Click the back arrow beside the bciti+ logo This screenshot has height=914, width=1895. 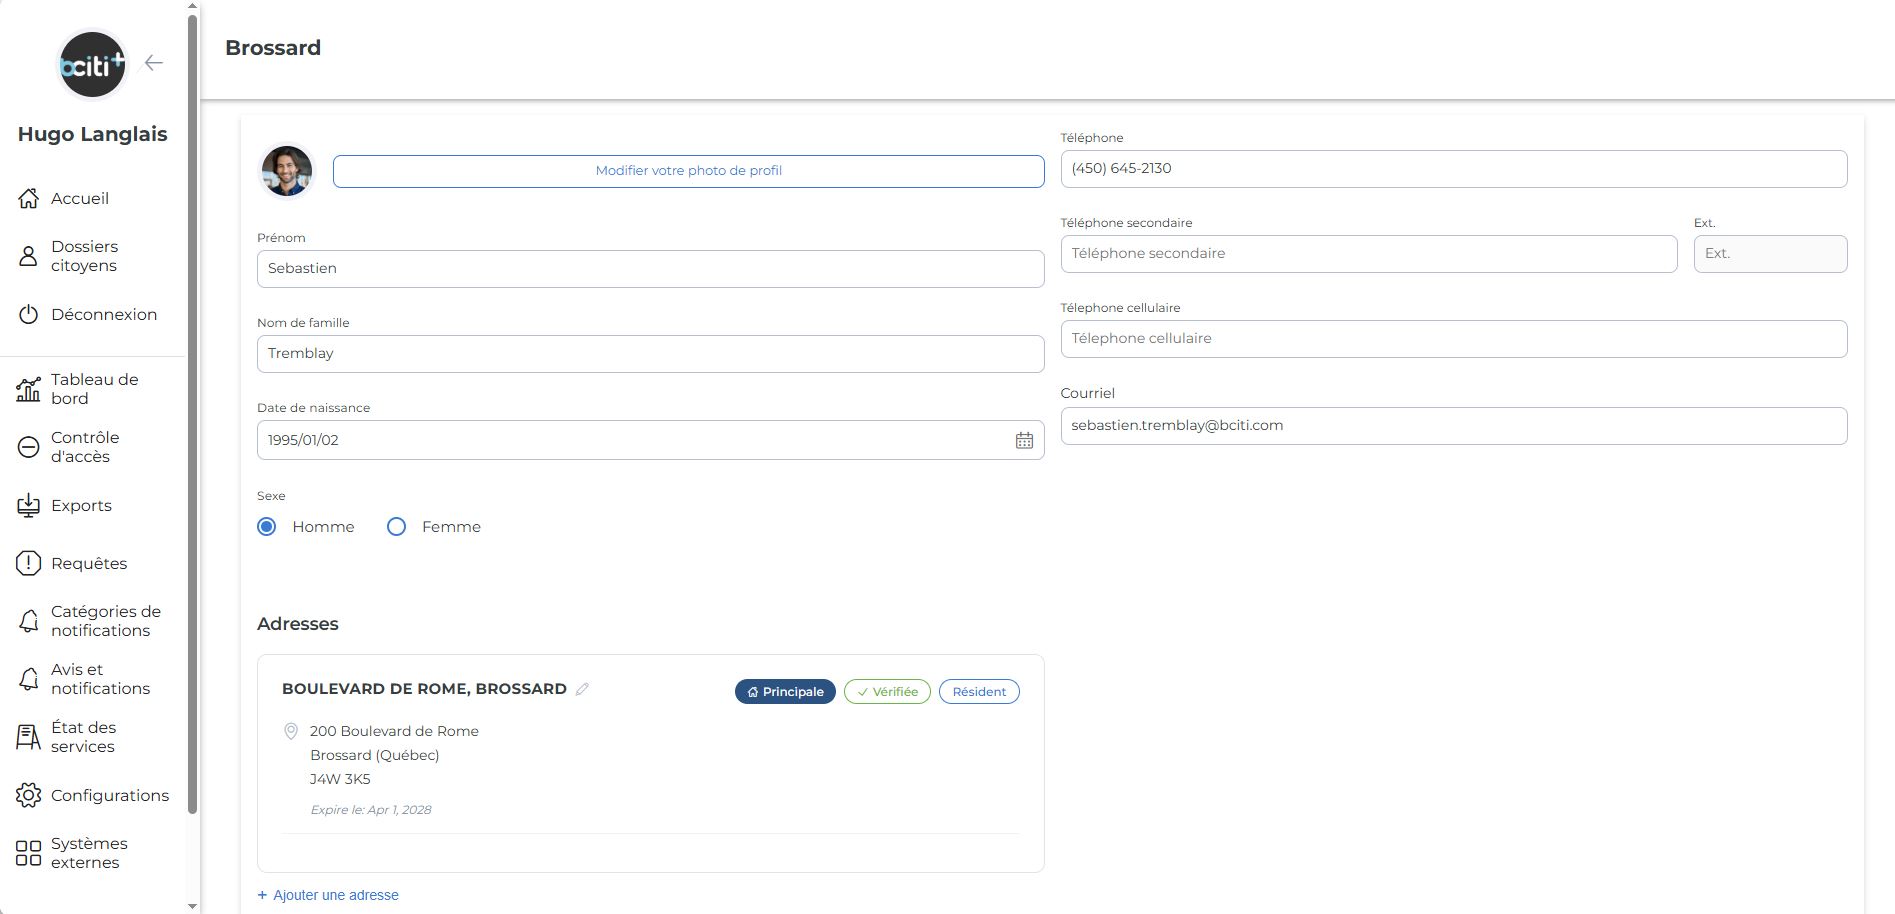tap(153, 63)
